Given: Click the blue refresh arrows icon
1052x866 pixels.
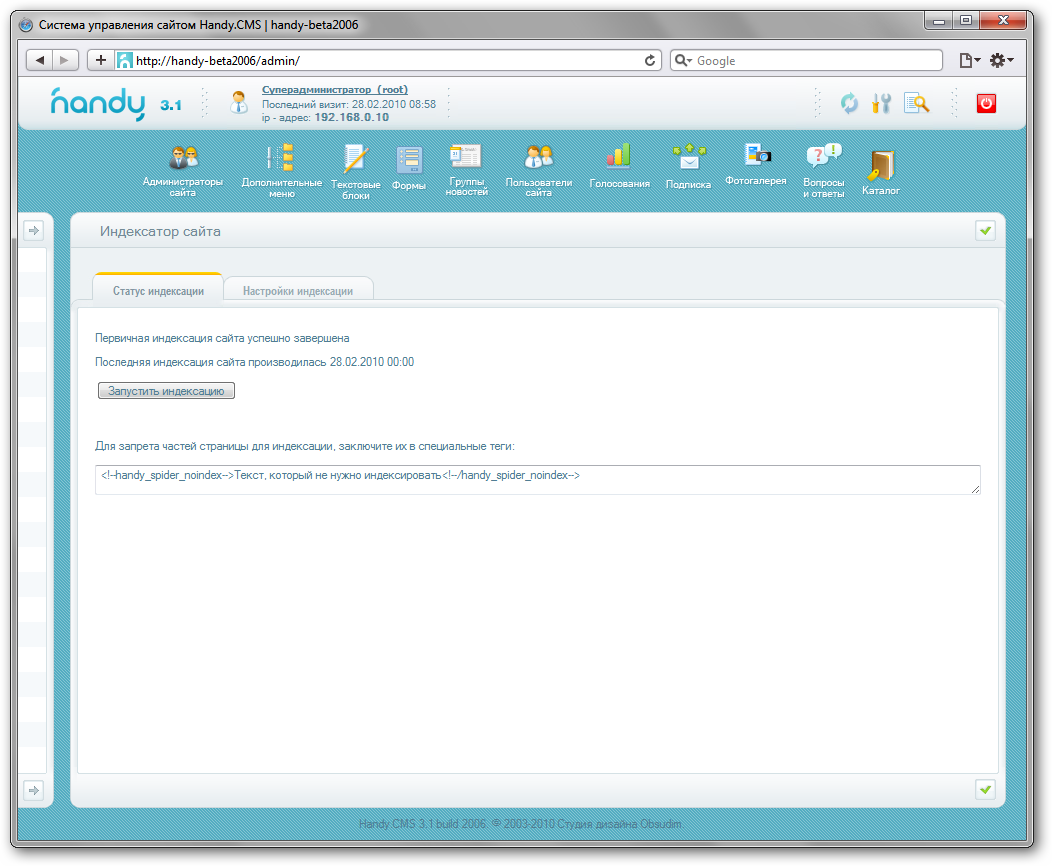Looking at the screenshot, I should click(849, 103).
